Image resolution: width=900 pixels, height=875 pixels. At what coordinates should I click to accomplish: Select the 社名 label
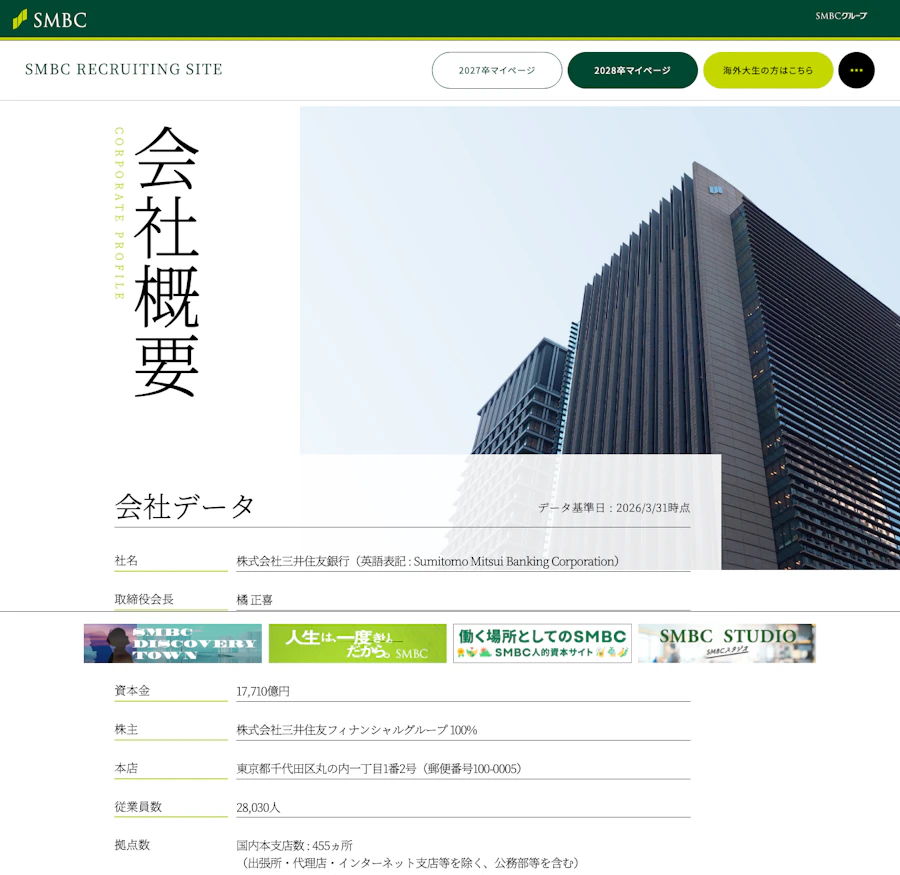click(126, 560)
